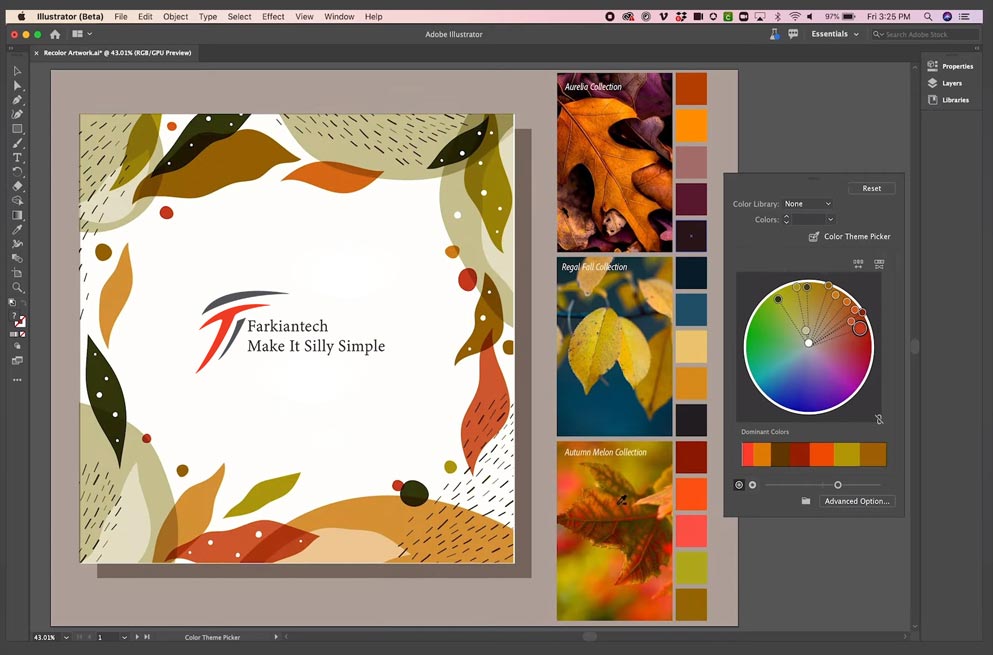Toggle link harmony colors icon below wheel
The image size is (993, 655).
[879, 420]
